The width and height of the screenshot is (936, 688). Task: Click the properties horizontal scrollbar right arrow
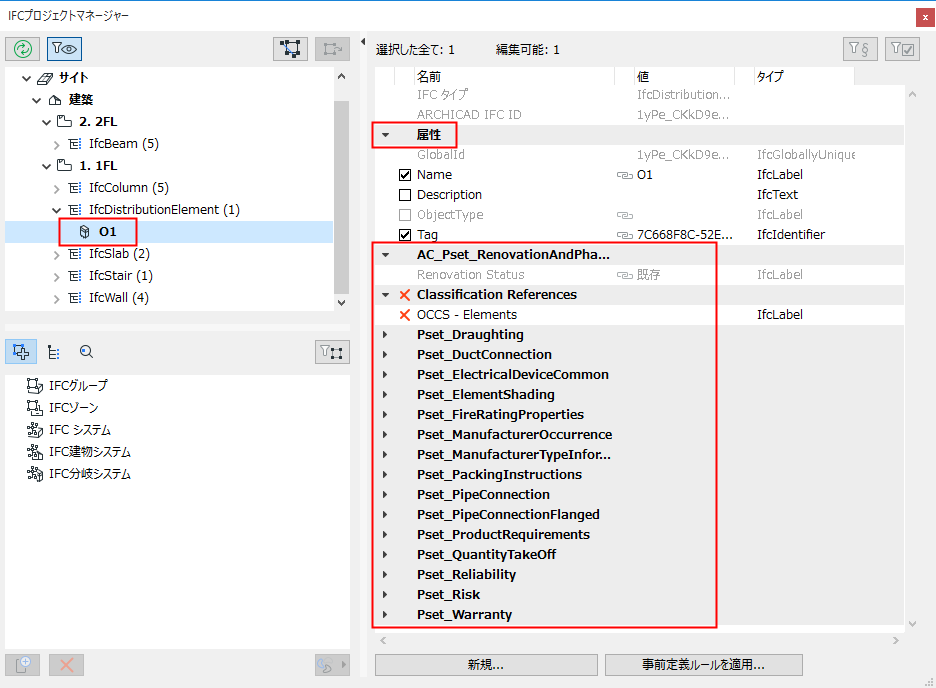[895, 640]
